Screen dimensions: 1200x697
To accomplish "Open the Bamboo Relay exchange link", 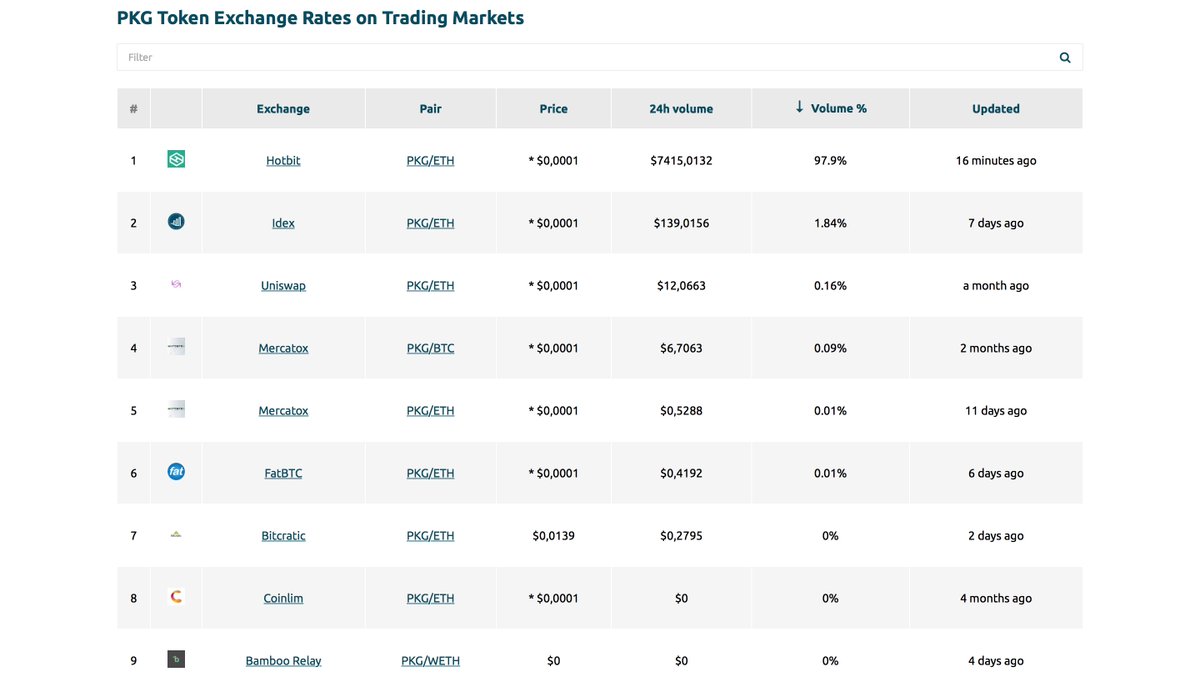I will pos(283,660).
